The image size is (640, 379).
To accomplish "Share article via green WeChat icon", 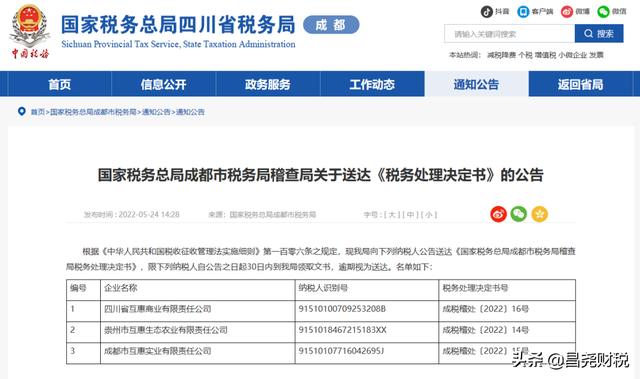I will coord(519,214).
